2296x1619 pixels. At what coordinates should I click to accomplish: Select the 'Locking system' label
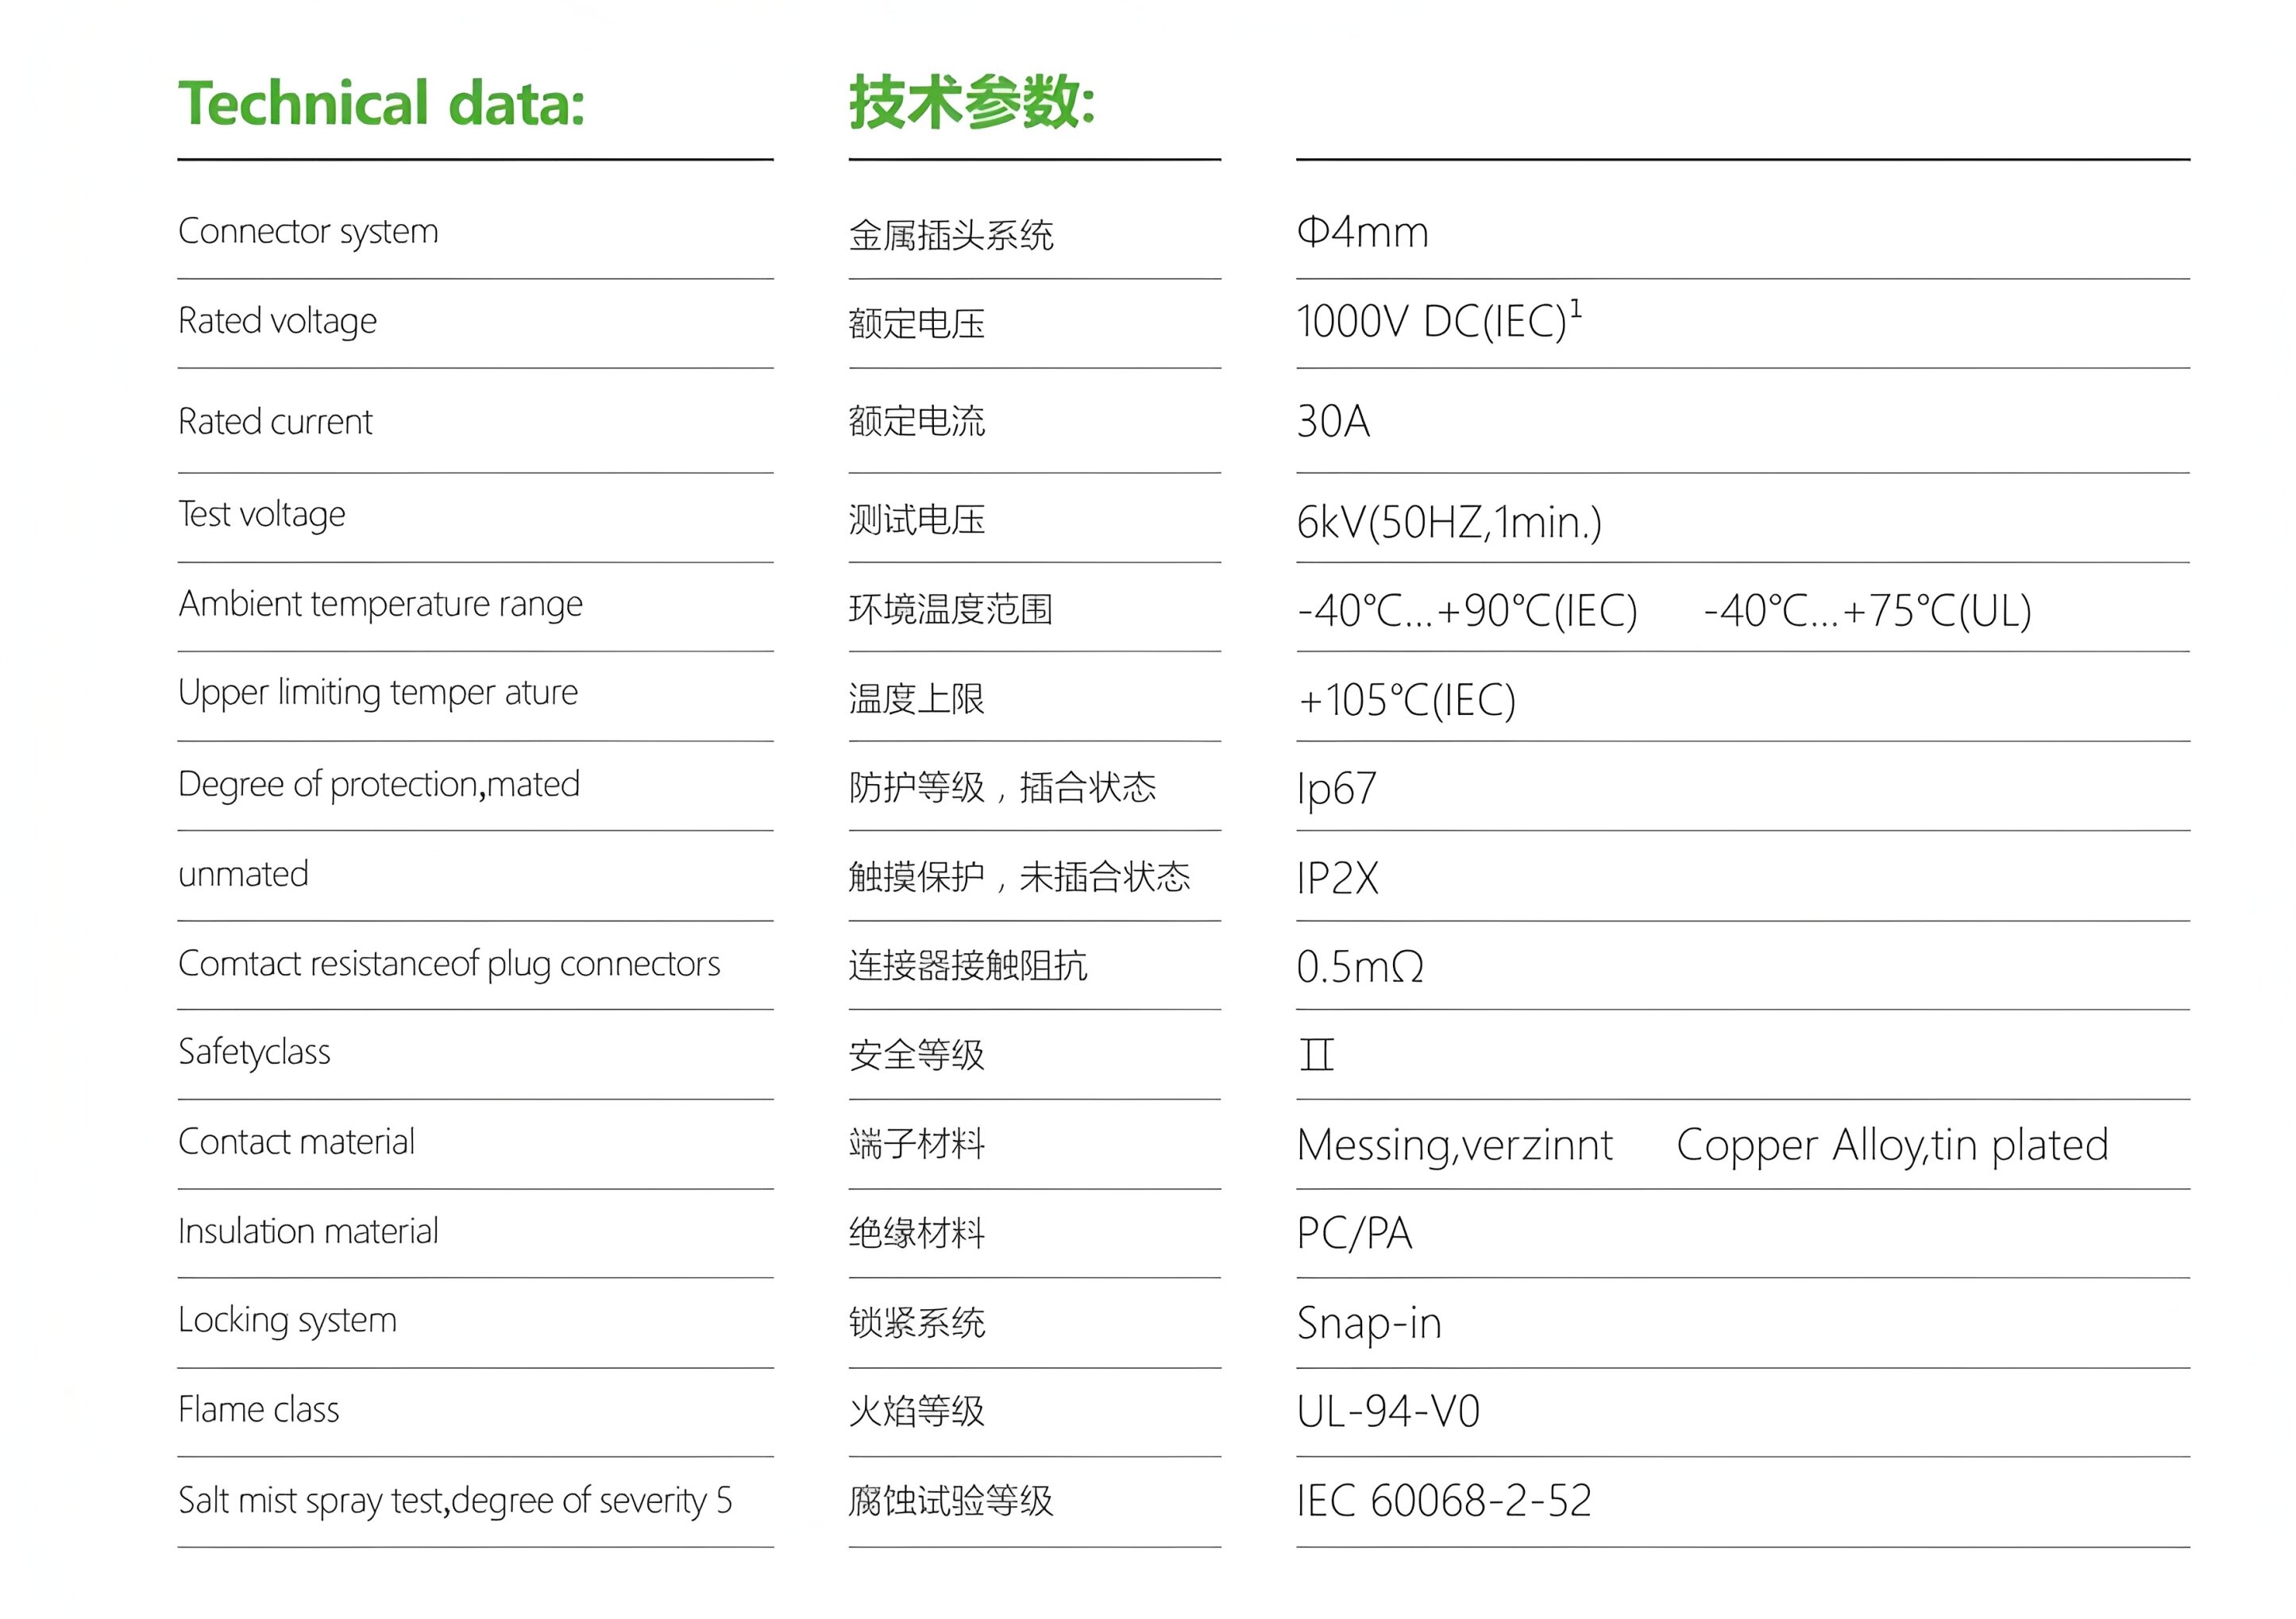(287, 1321)
